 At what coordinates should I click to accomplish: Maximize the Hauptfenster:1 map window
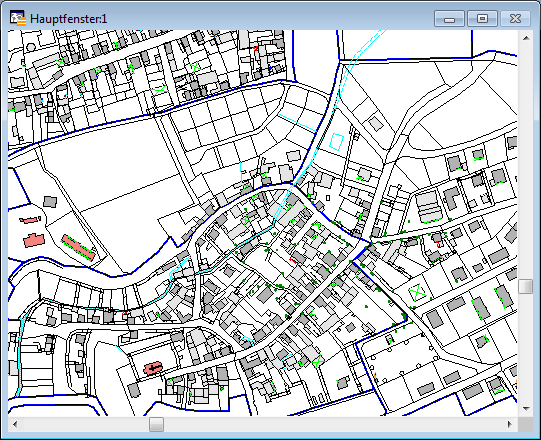[x=482, y=19]
